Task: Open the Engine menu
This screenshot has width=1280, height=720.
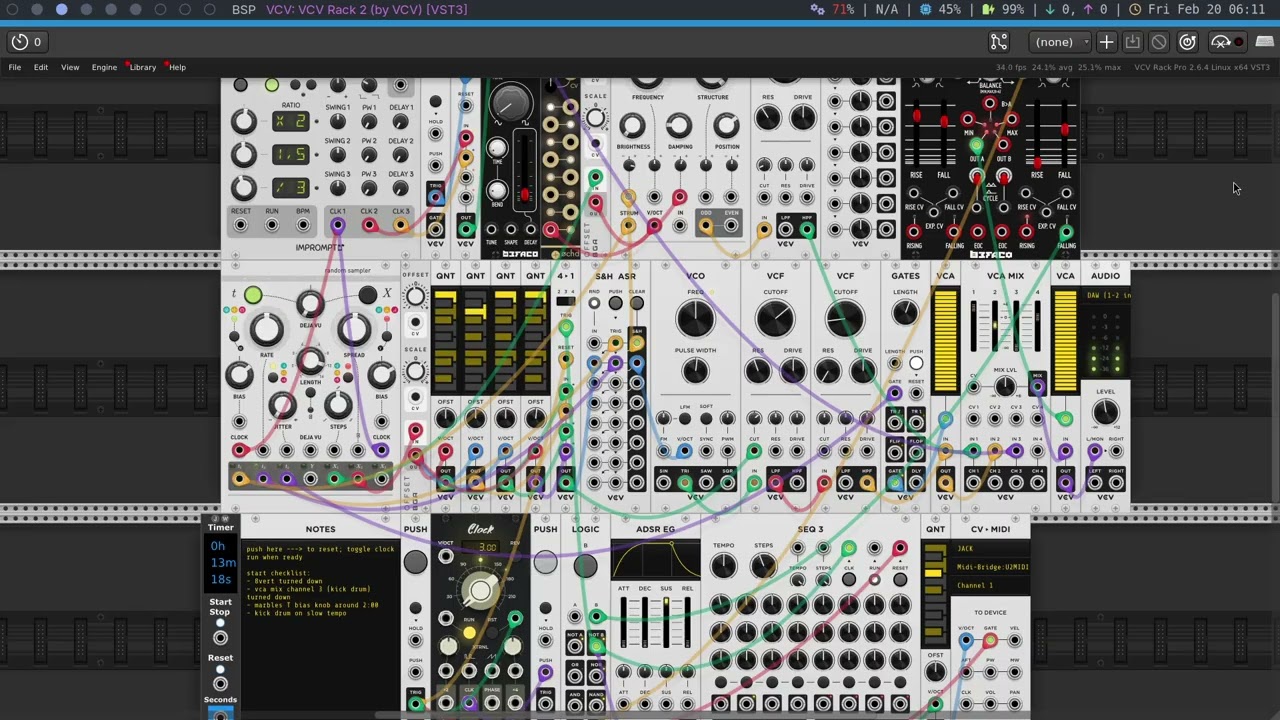Action: pos(104,67)
